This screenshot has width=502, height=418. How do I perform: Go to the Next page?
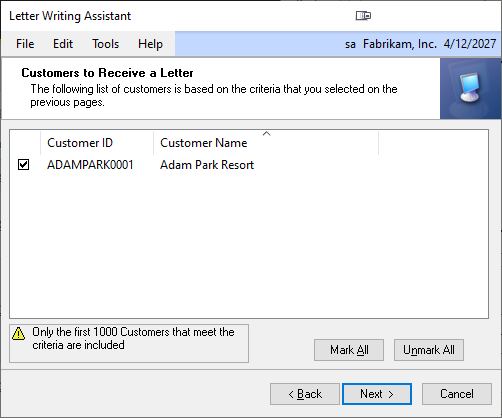pos(377,394)
